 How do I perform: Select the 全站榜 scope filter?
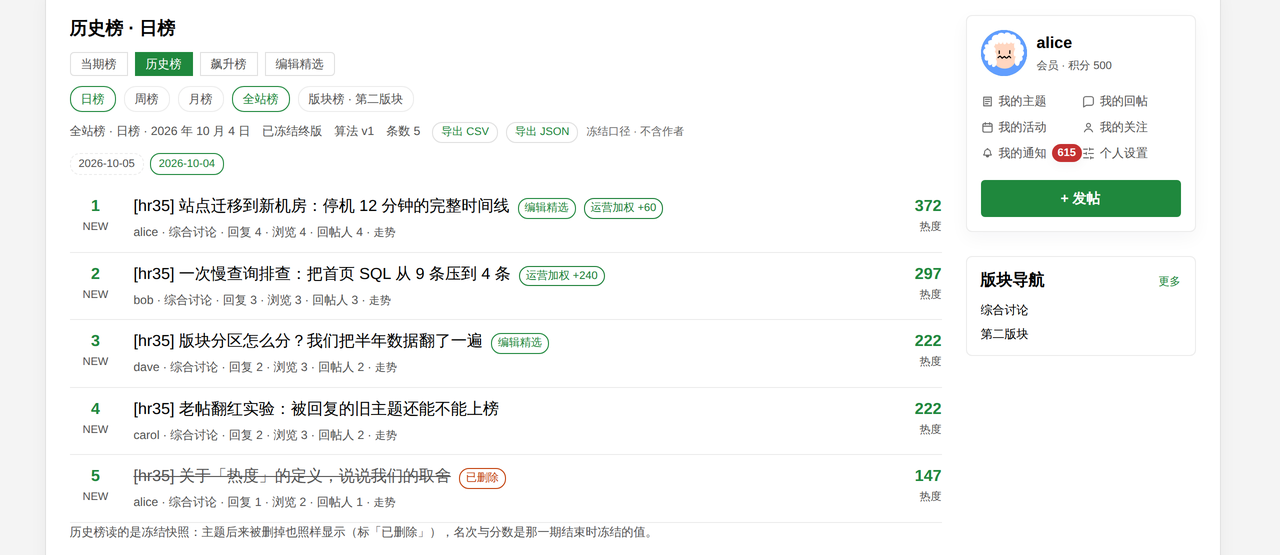click(x=261, y=99)
